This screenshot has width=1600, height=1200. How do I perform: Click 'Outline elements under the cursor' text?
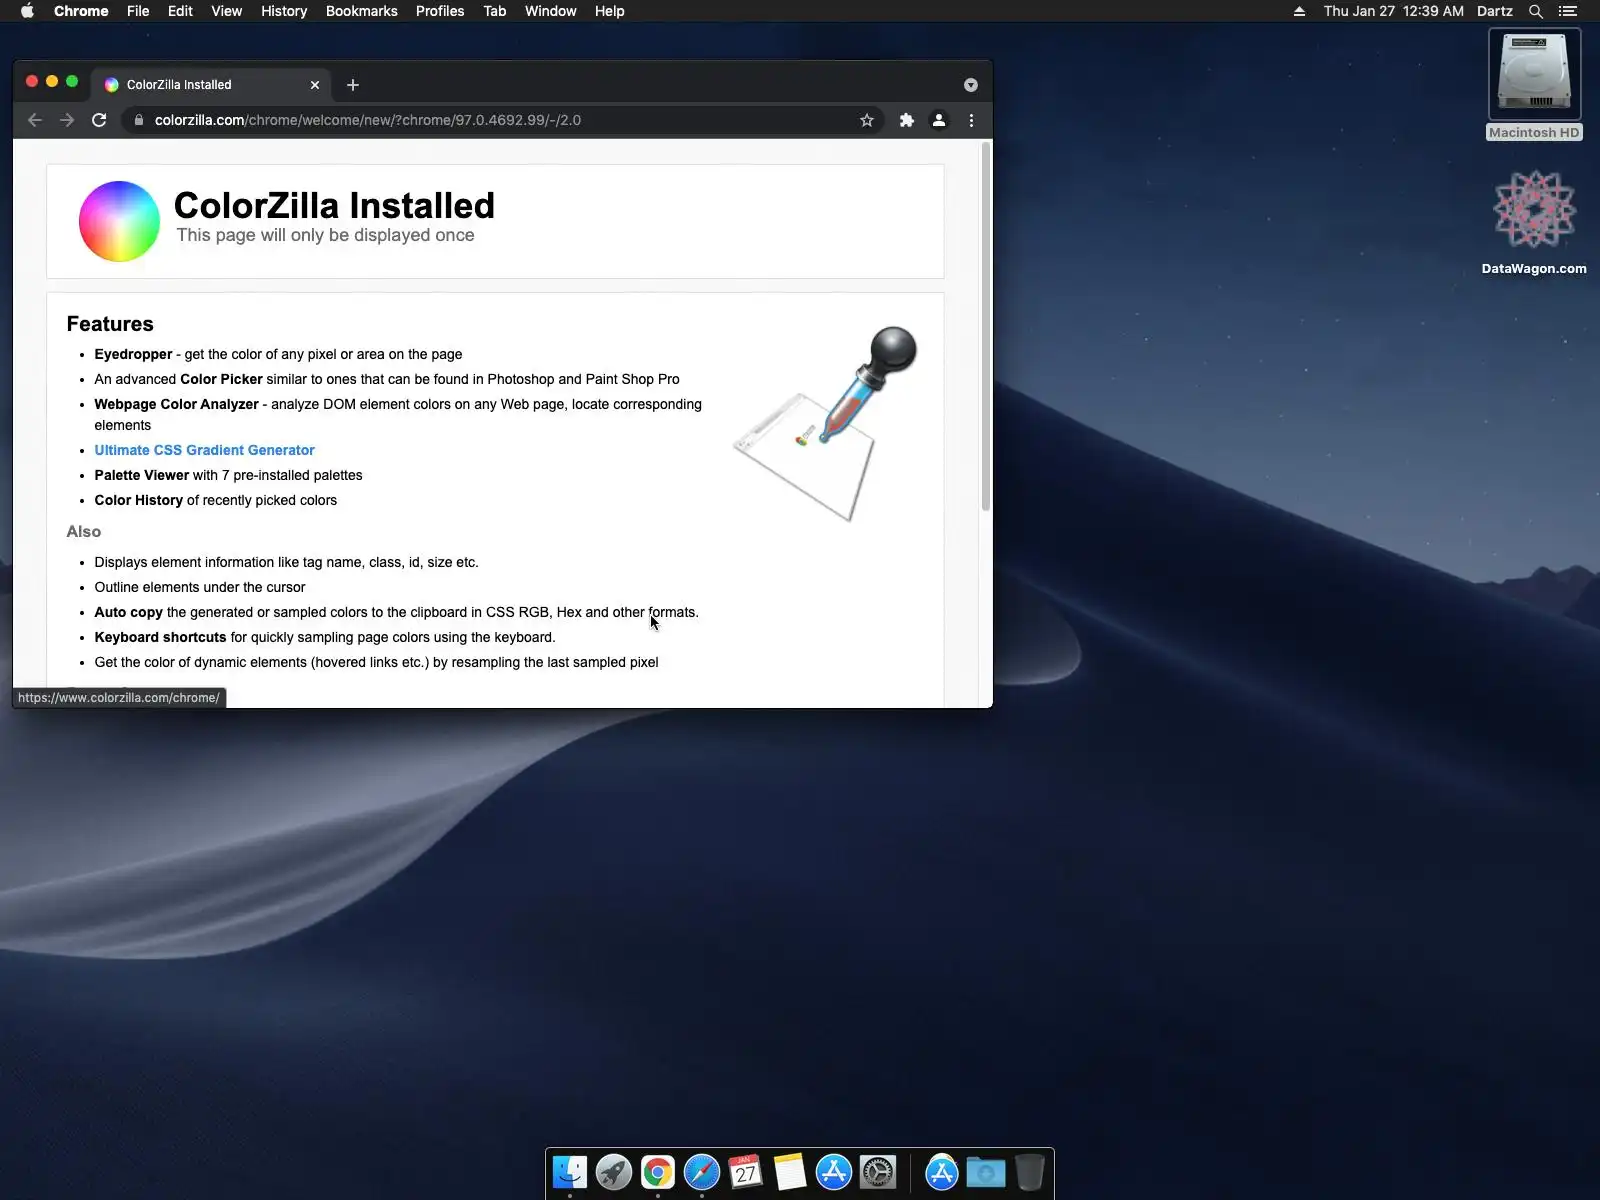(200, 587)
